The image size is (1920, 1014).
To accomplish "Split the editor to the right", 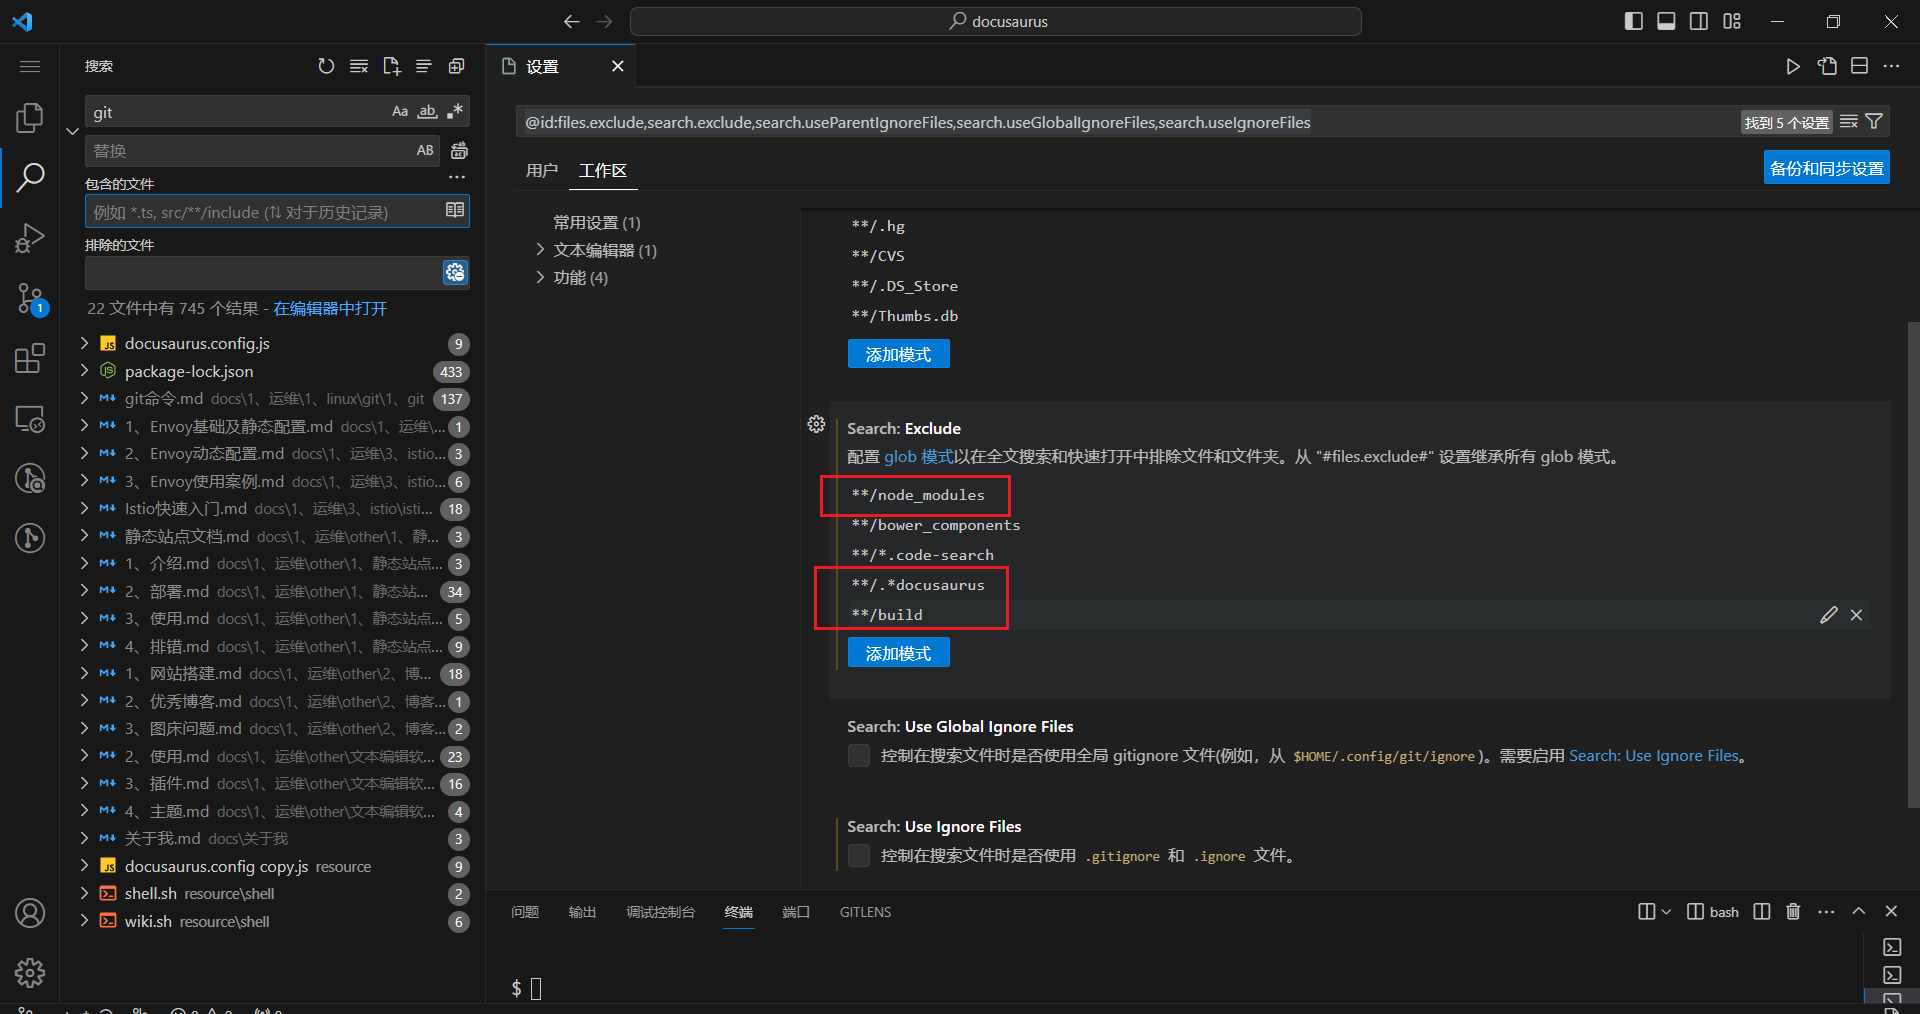I will pyautogui.click(x=1859, y=66).
